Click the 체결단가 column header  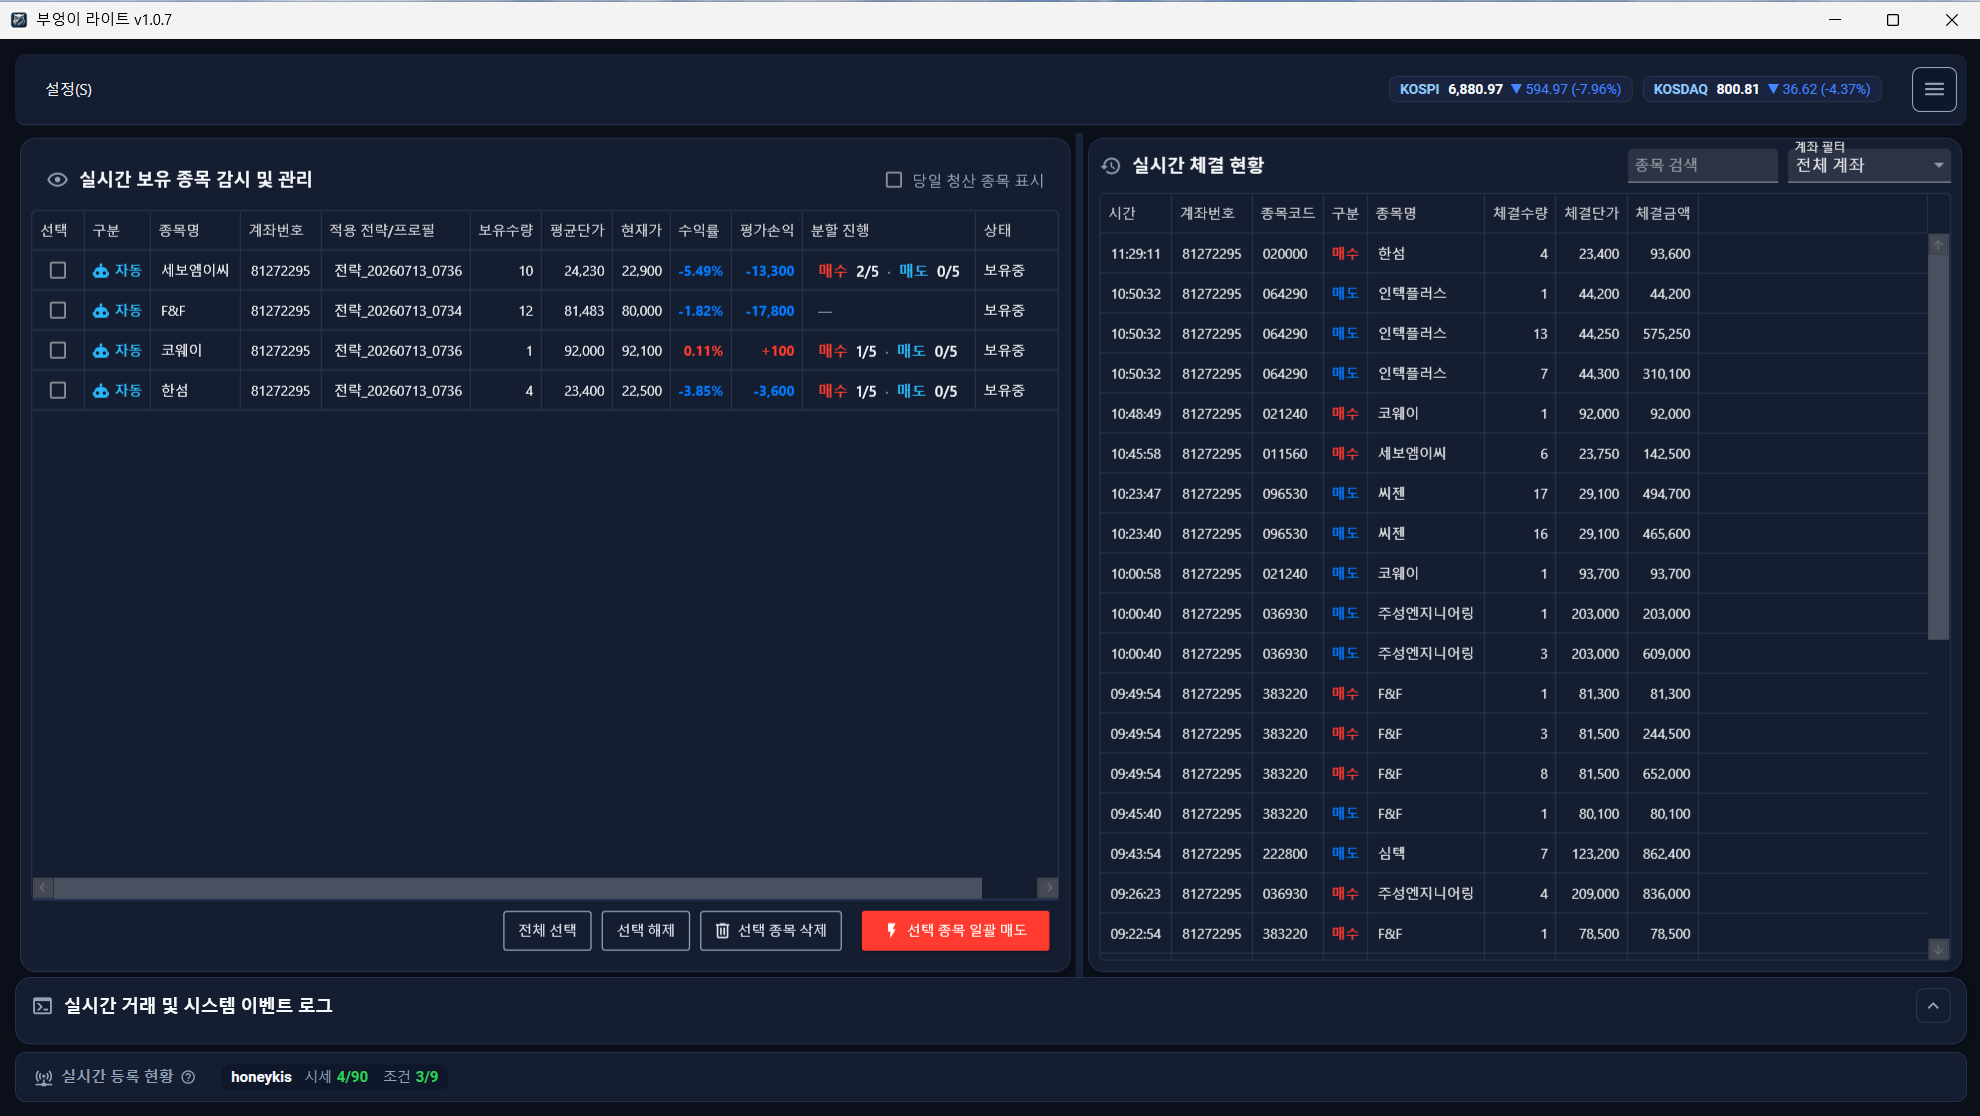(x=1591, y=213)
